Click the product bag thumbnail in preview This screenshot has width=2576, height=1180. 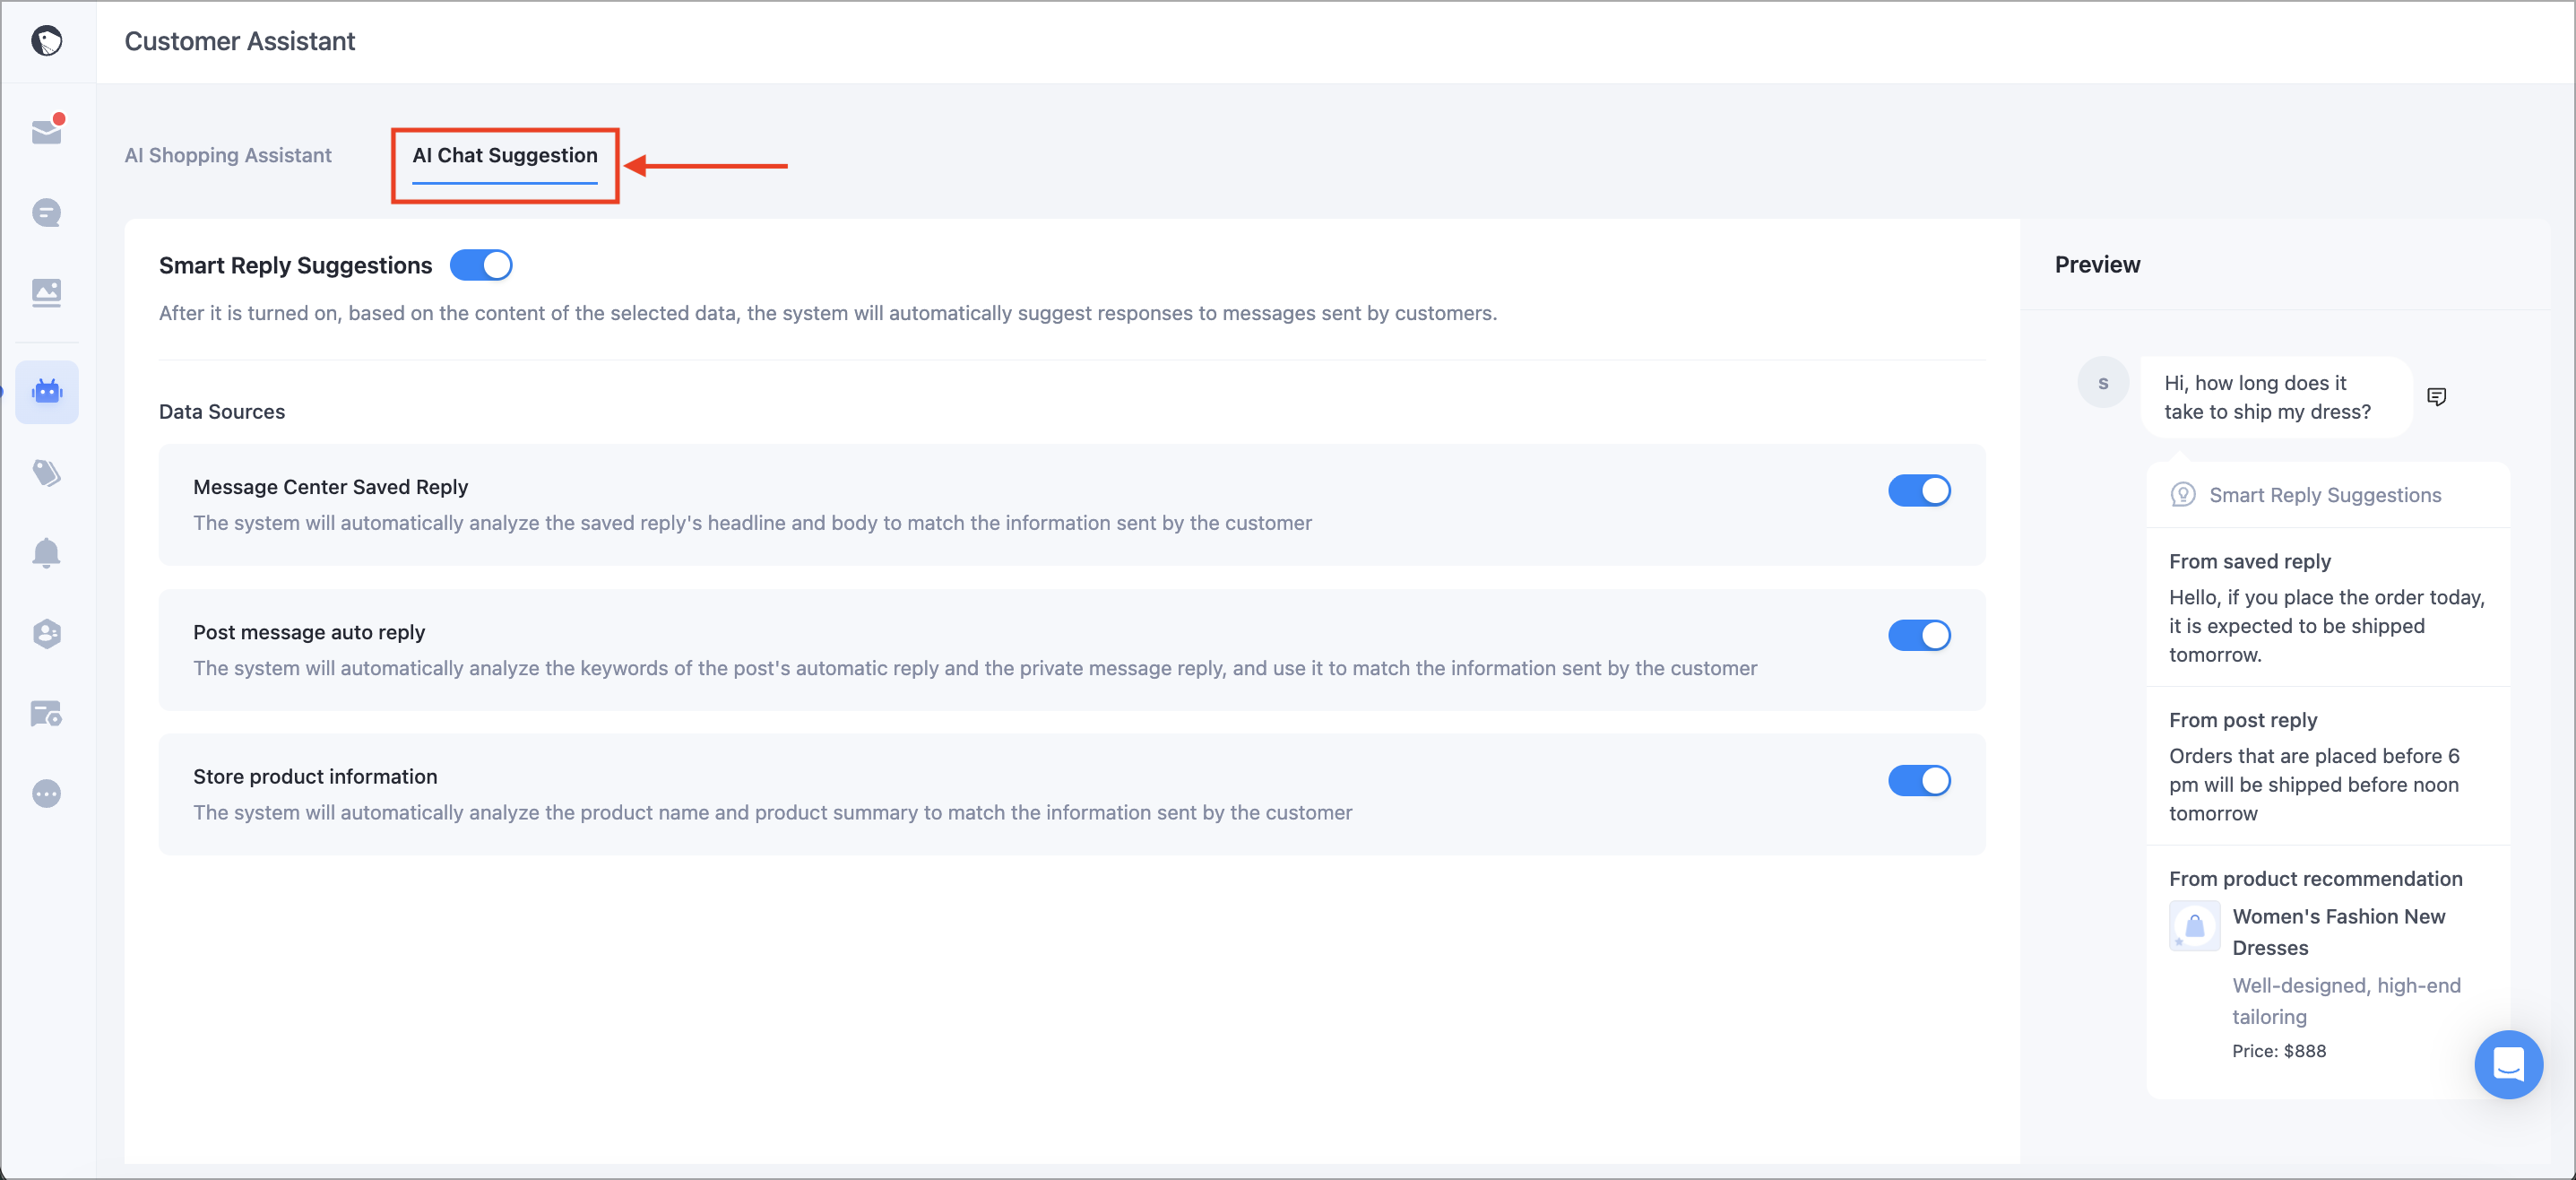point(2194,926)
